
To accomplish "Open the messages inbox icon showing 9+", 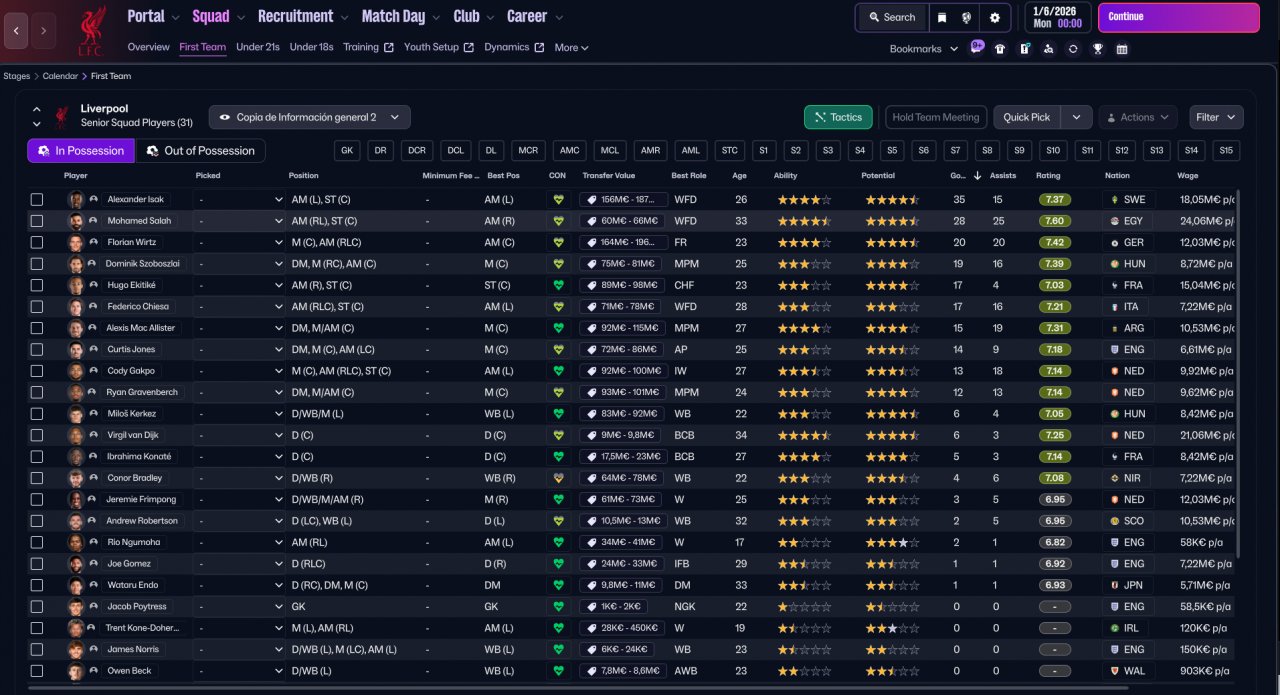I will click(977, 48).
